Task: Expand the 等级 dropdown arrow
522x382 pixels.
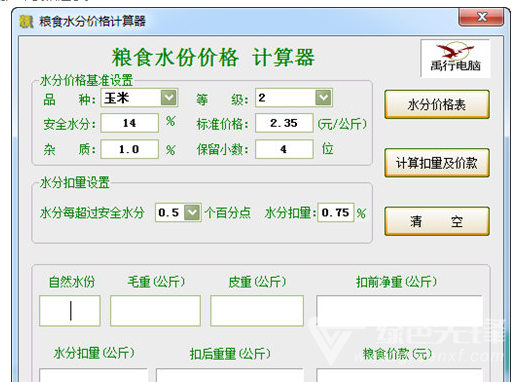Action: coord(323,98)
